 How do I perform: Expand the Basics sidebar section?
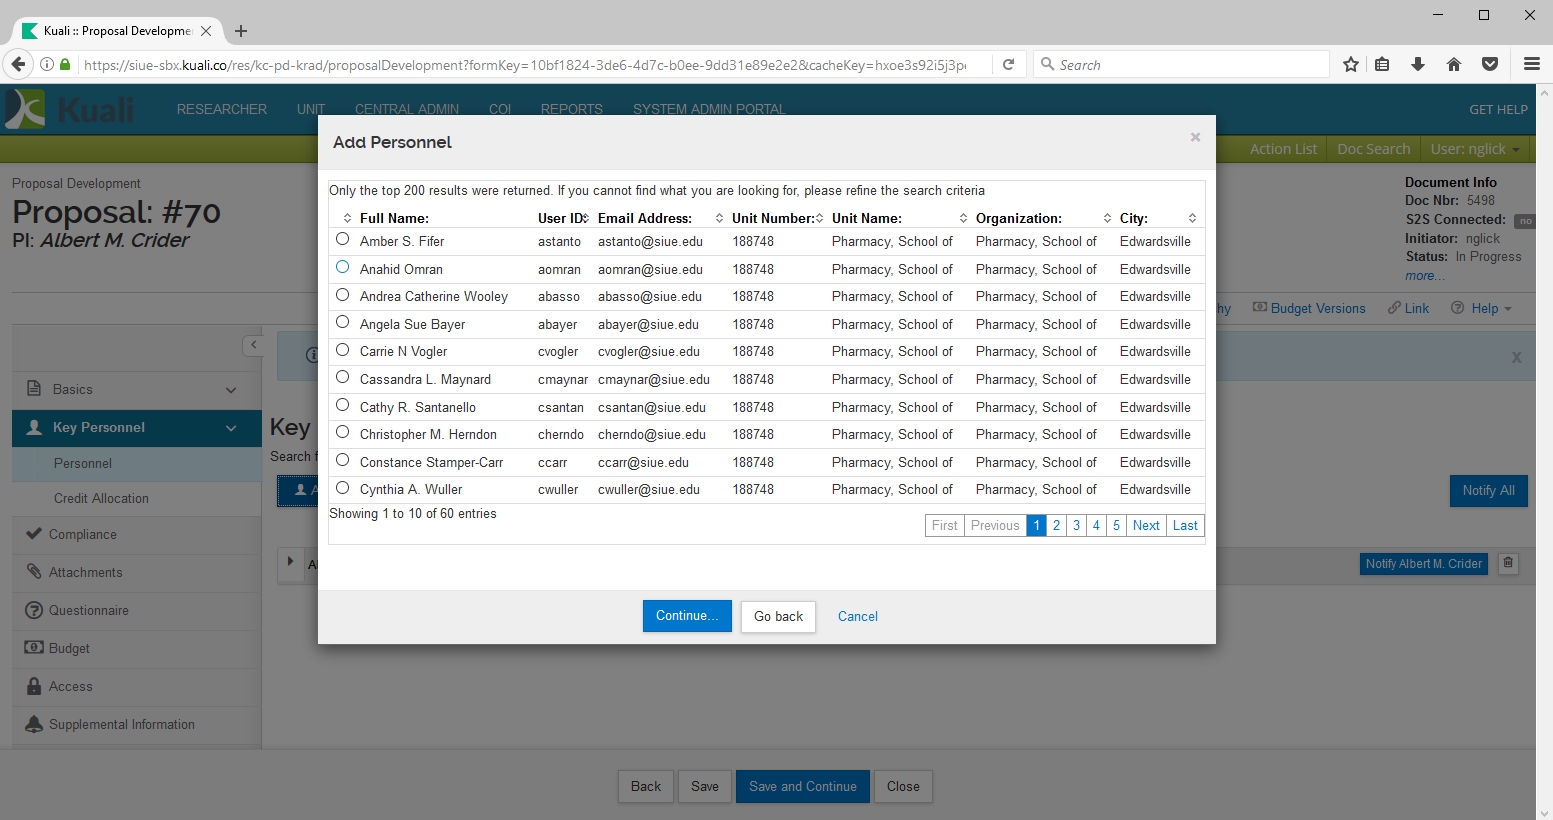[x=231, y=390]
